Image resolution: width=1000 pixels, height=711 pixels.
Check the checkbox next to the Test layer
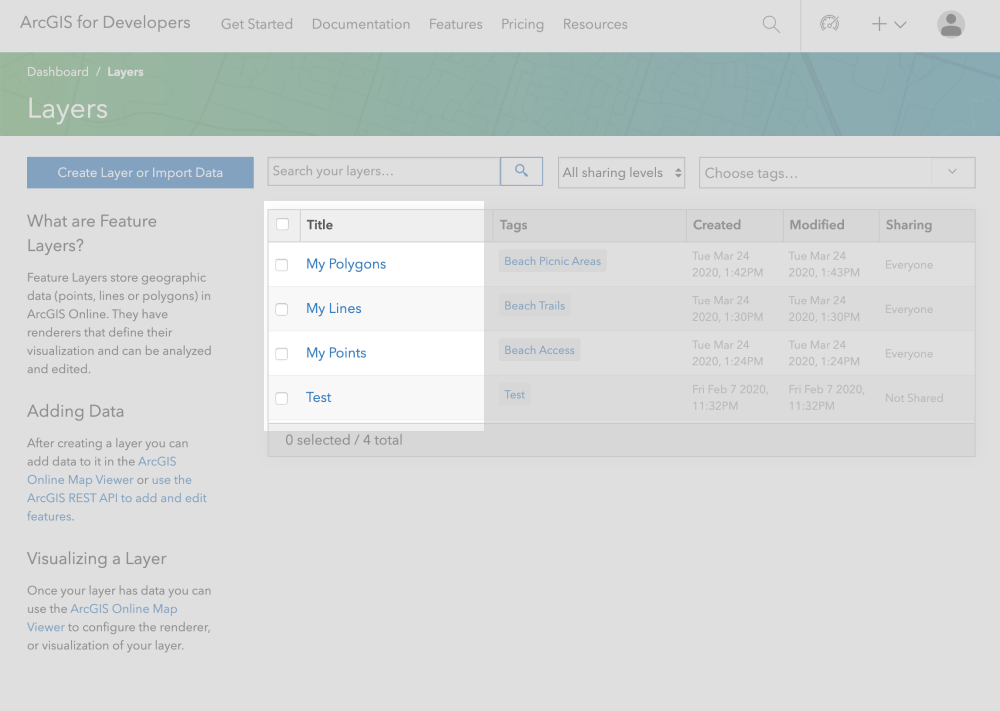282,397
